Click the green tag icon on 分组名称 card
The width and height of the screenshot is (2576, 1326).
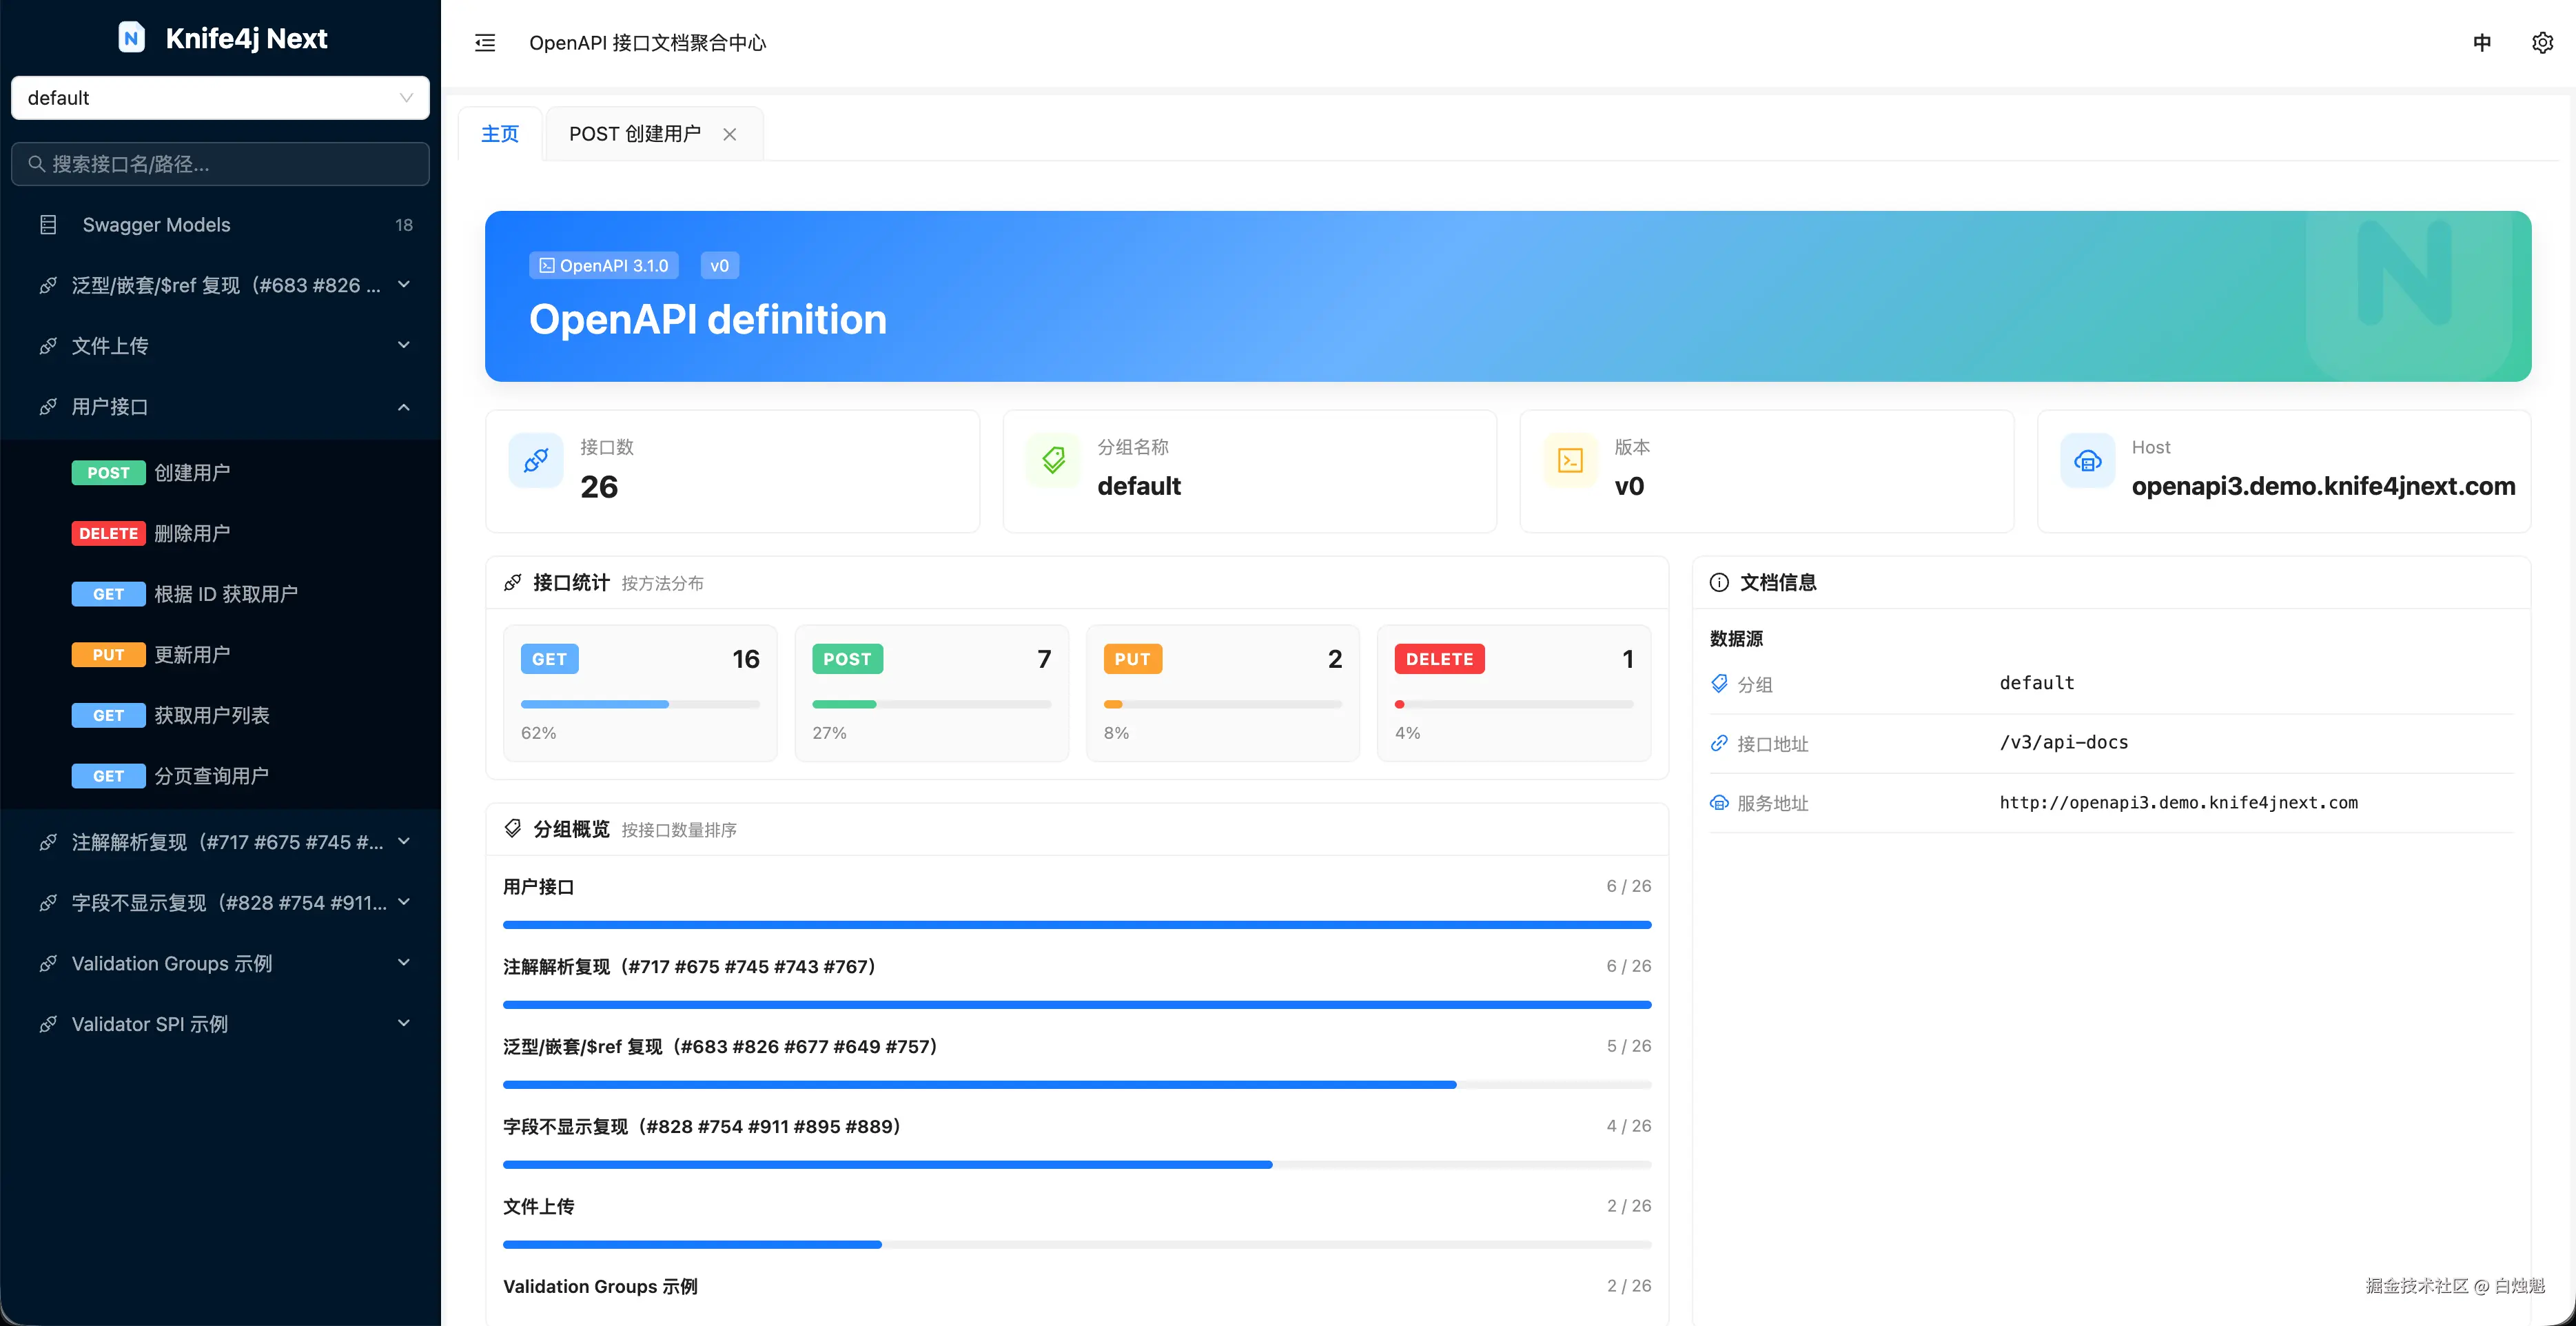pyautogui.click(x=1053, y=461)
